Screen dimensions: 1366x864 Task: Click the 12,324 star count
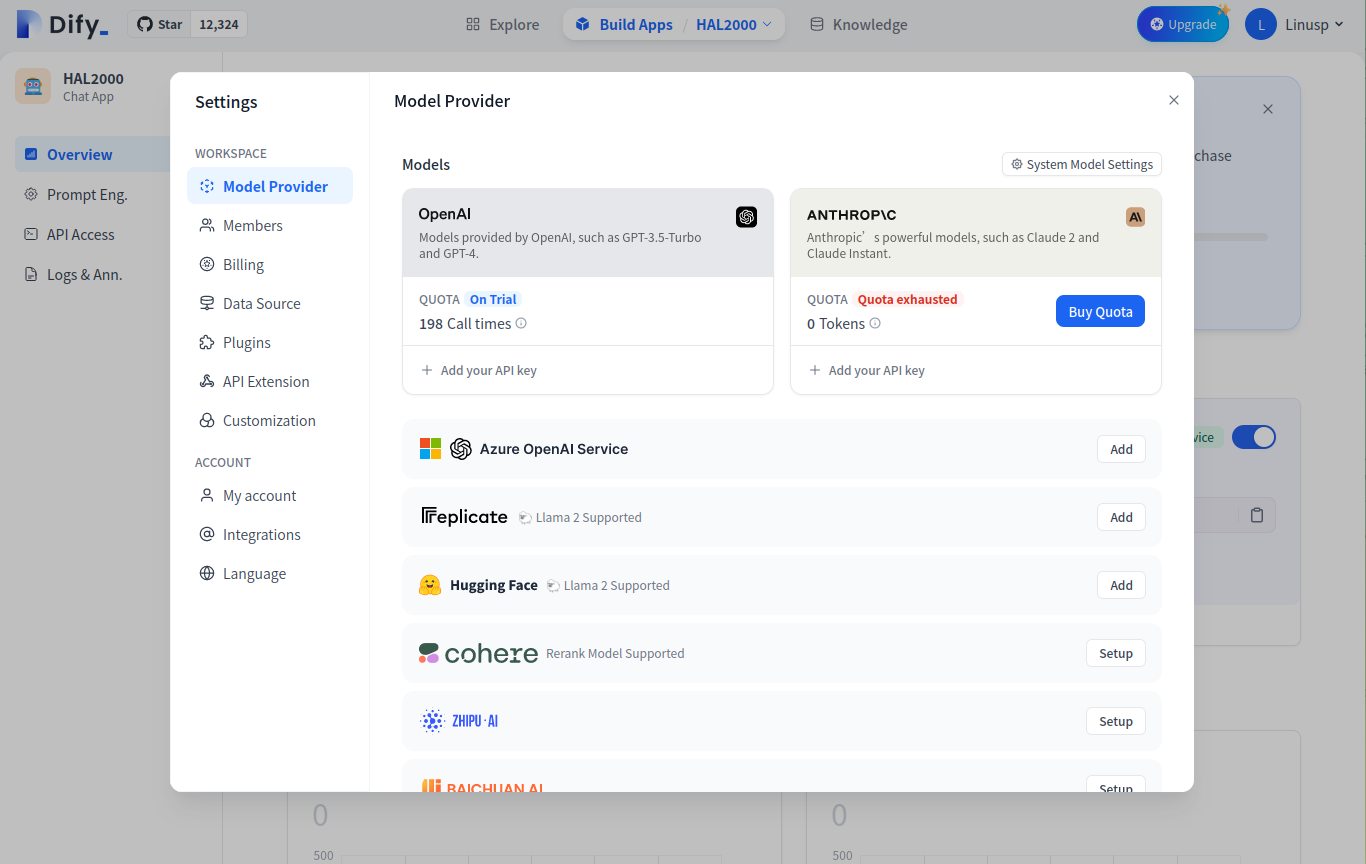coord(219,24)
